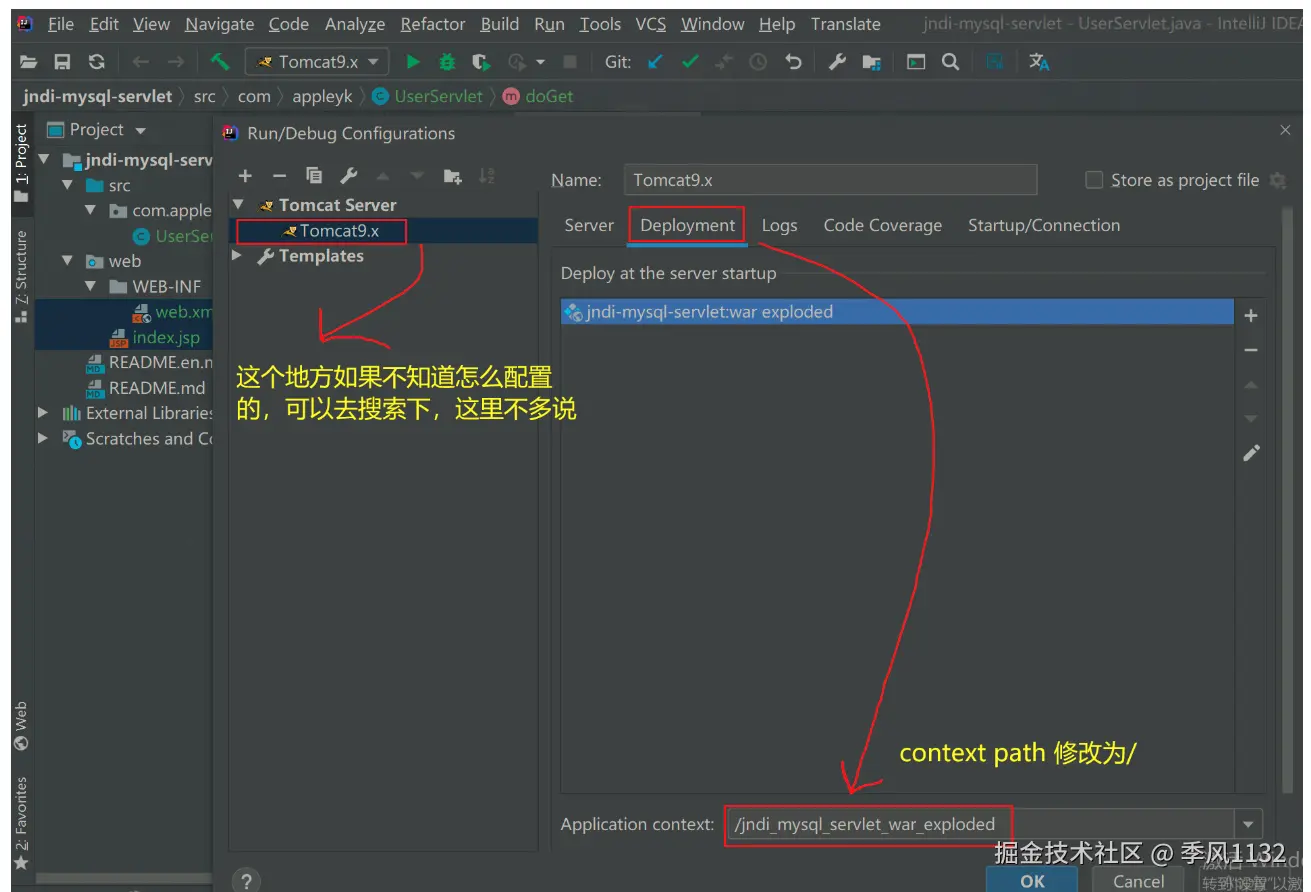The height and width of the screenshot is (892, 1311).
Task: Click the Git commit checkmark icon
Action: click(x=690, y=62)
